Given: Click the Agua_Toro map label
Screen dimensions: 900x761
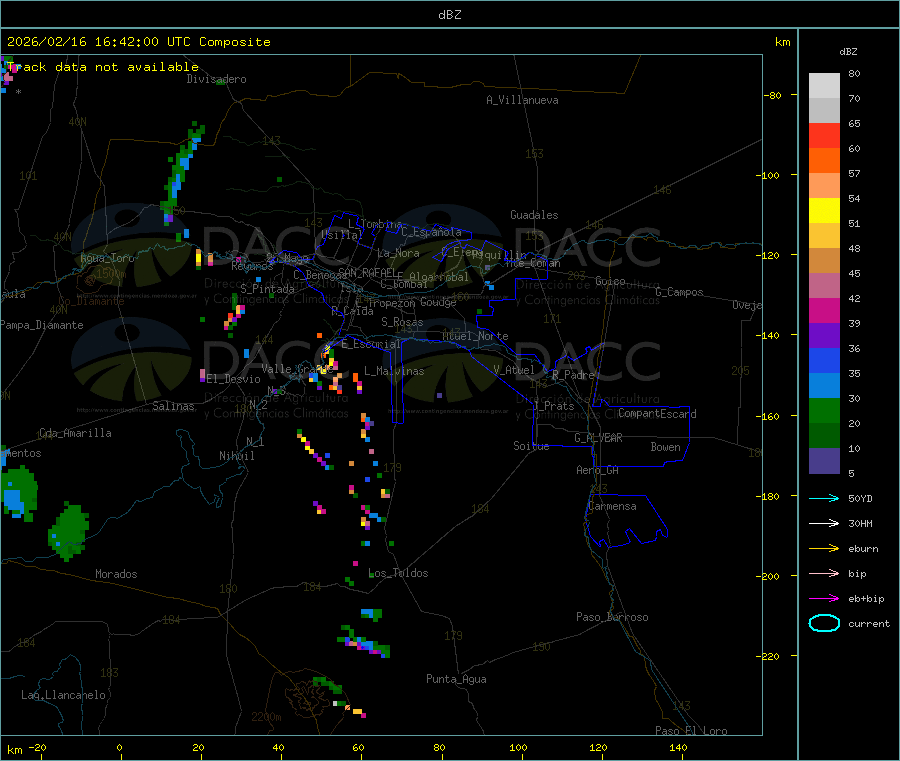Looking at the screenshot, I should (x=107, y=258).
